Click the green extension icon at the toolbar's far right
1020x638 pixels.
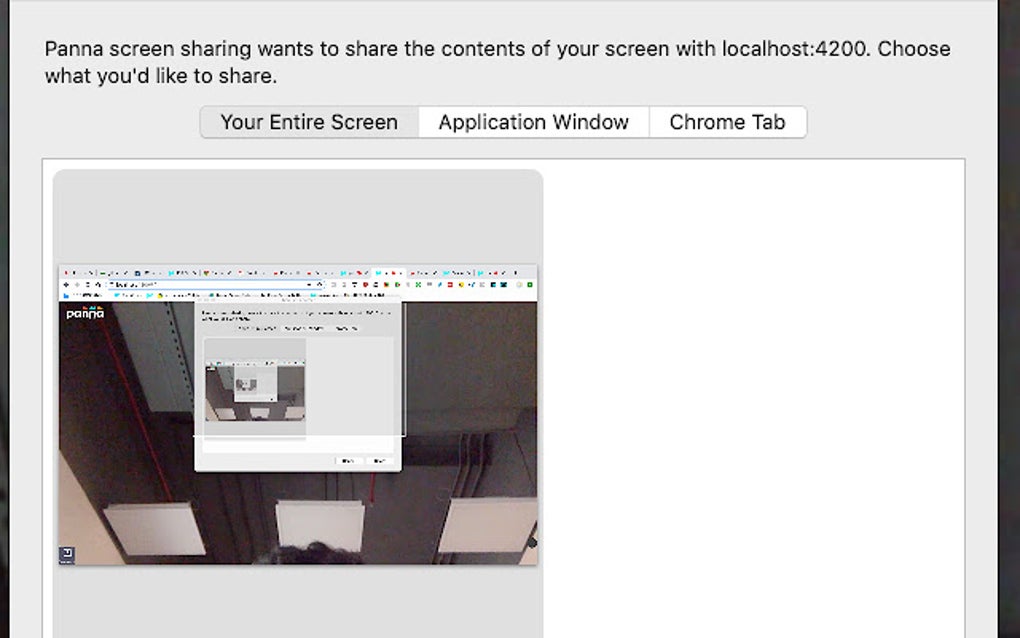(x=530, y=285)
